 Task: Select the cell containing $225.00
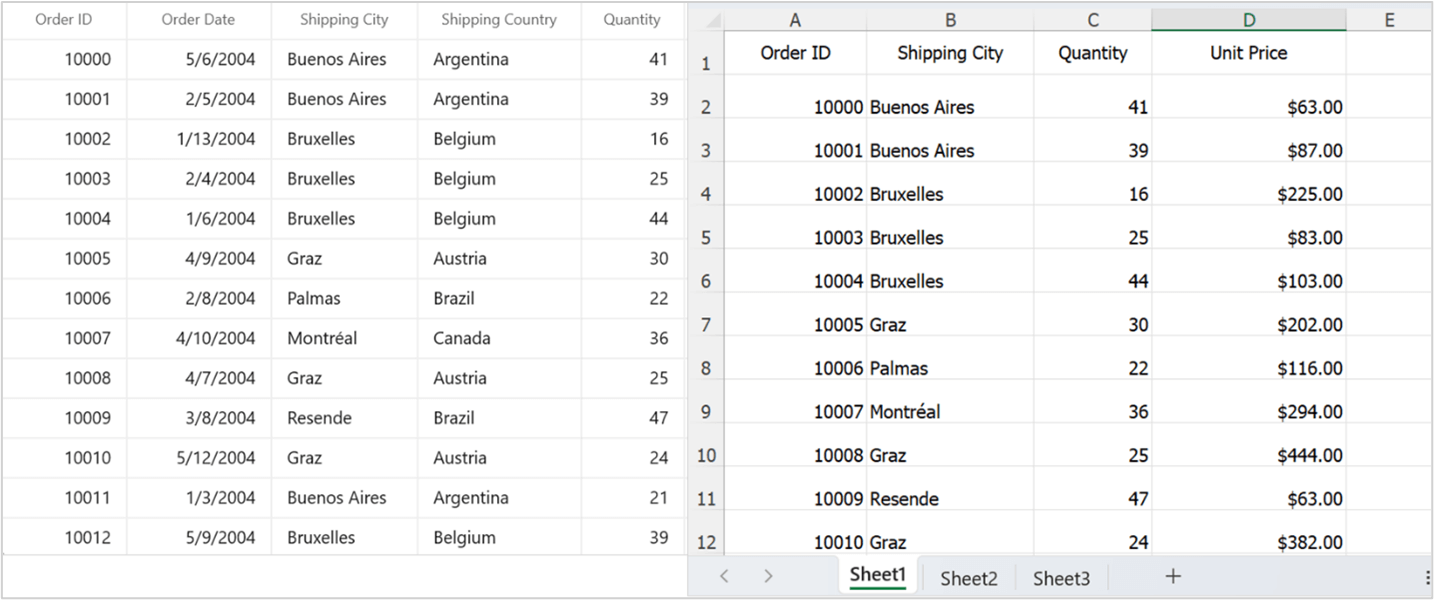(x=1250, y=194)
